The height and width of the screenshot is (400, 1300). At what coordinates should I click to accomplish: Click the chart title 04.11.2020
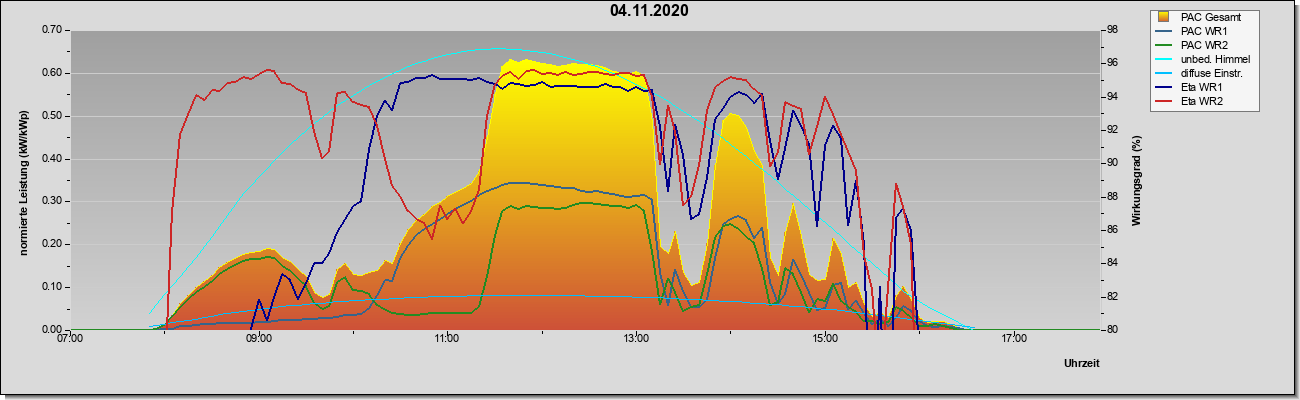[x=649, y=11]
